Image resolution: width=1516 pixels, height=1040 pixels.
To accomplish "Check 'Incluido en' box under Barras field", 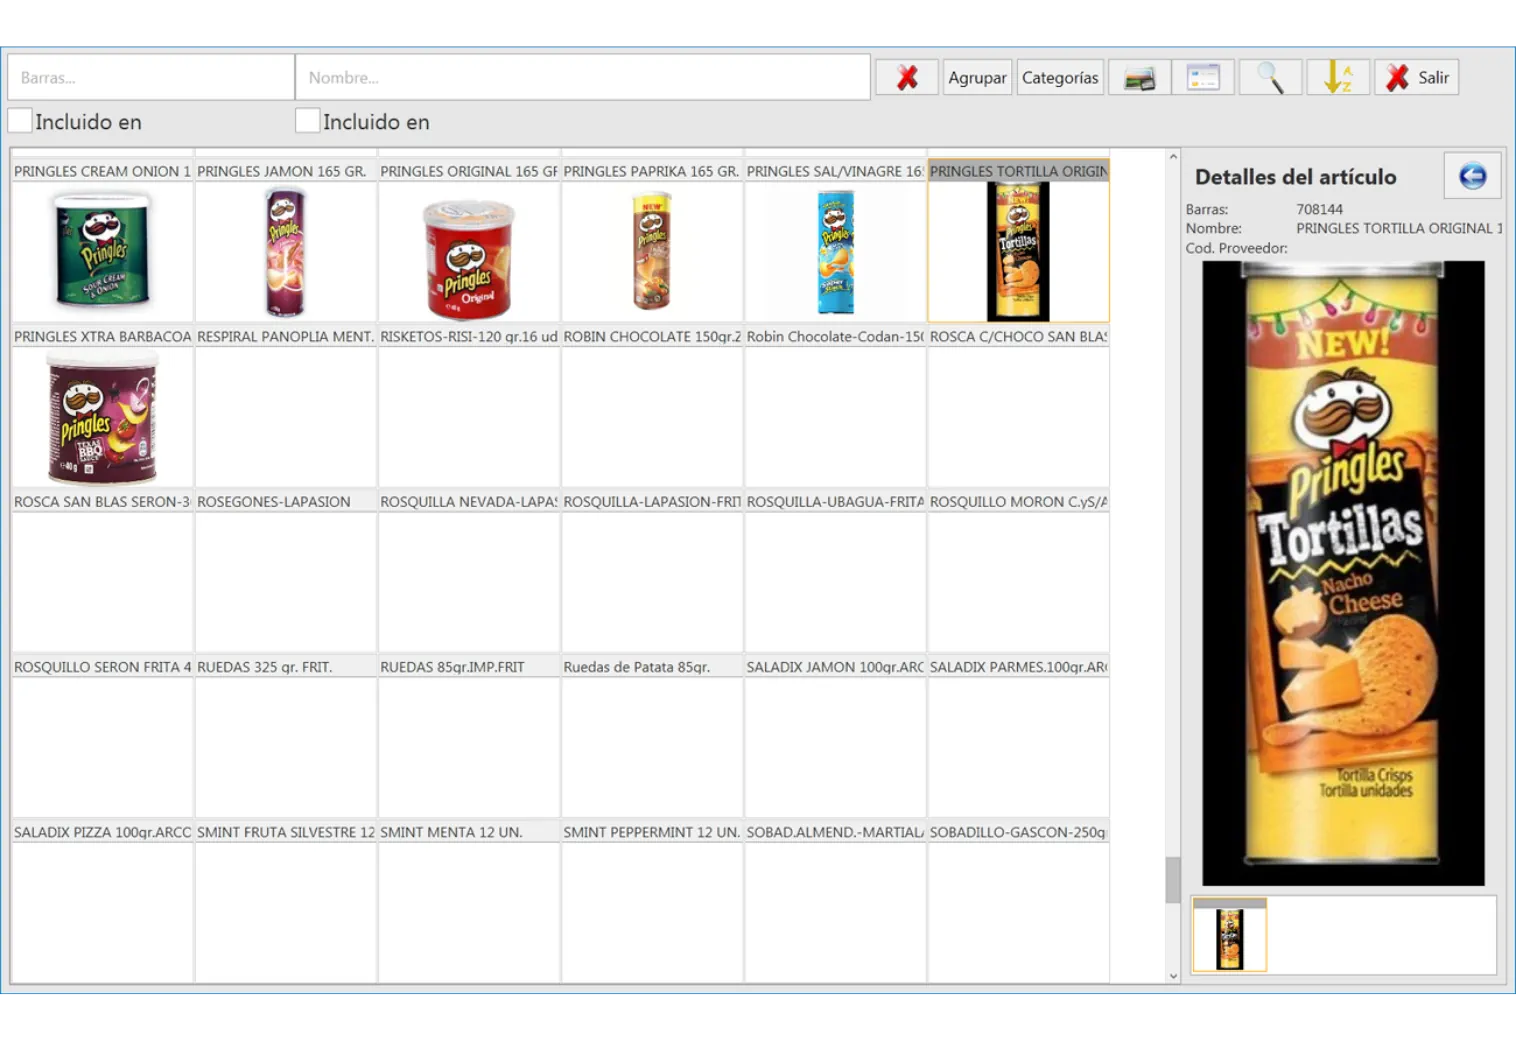I will 21,121.
